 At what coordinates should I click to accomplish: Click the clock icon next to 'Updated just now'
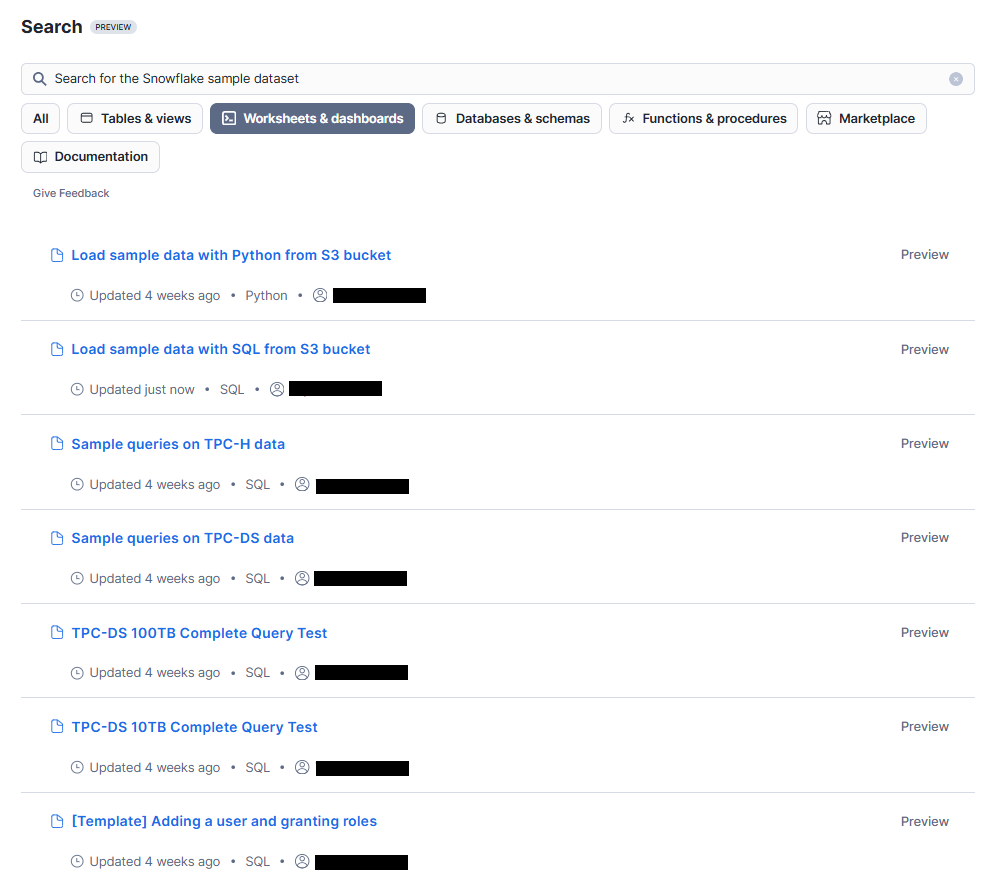77,389
